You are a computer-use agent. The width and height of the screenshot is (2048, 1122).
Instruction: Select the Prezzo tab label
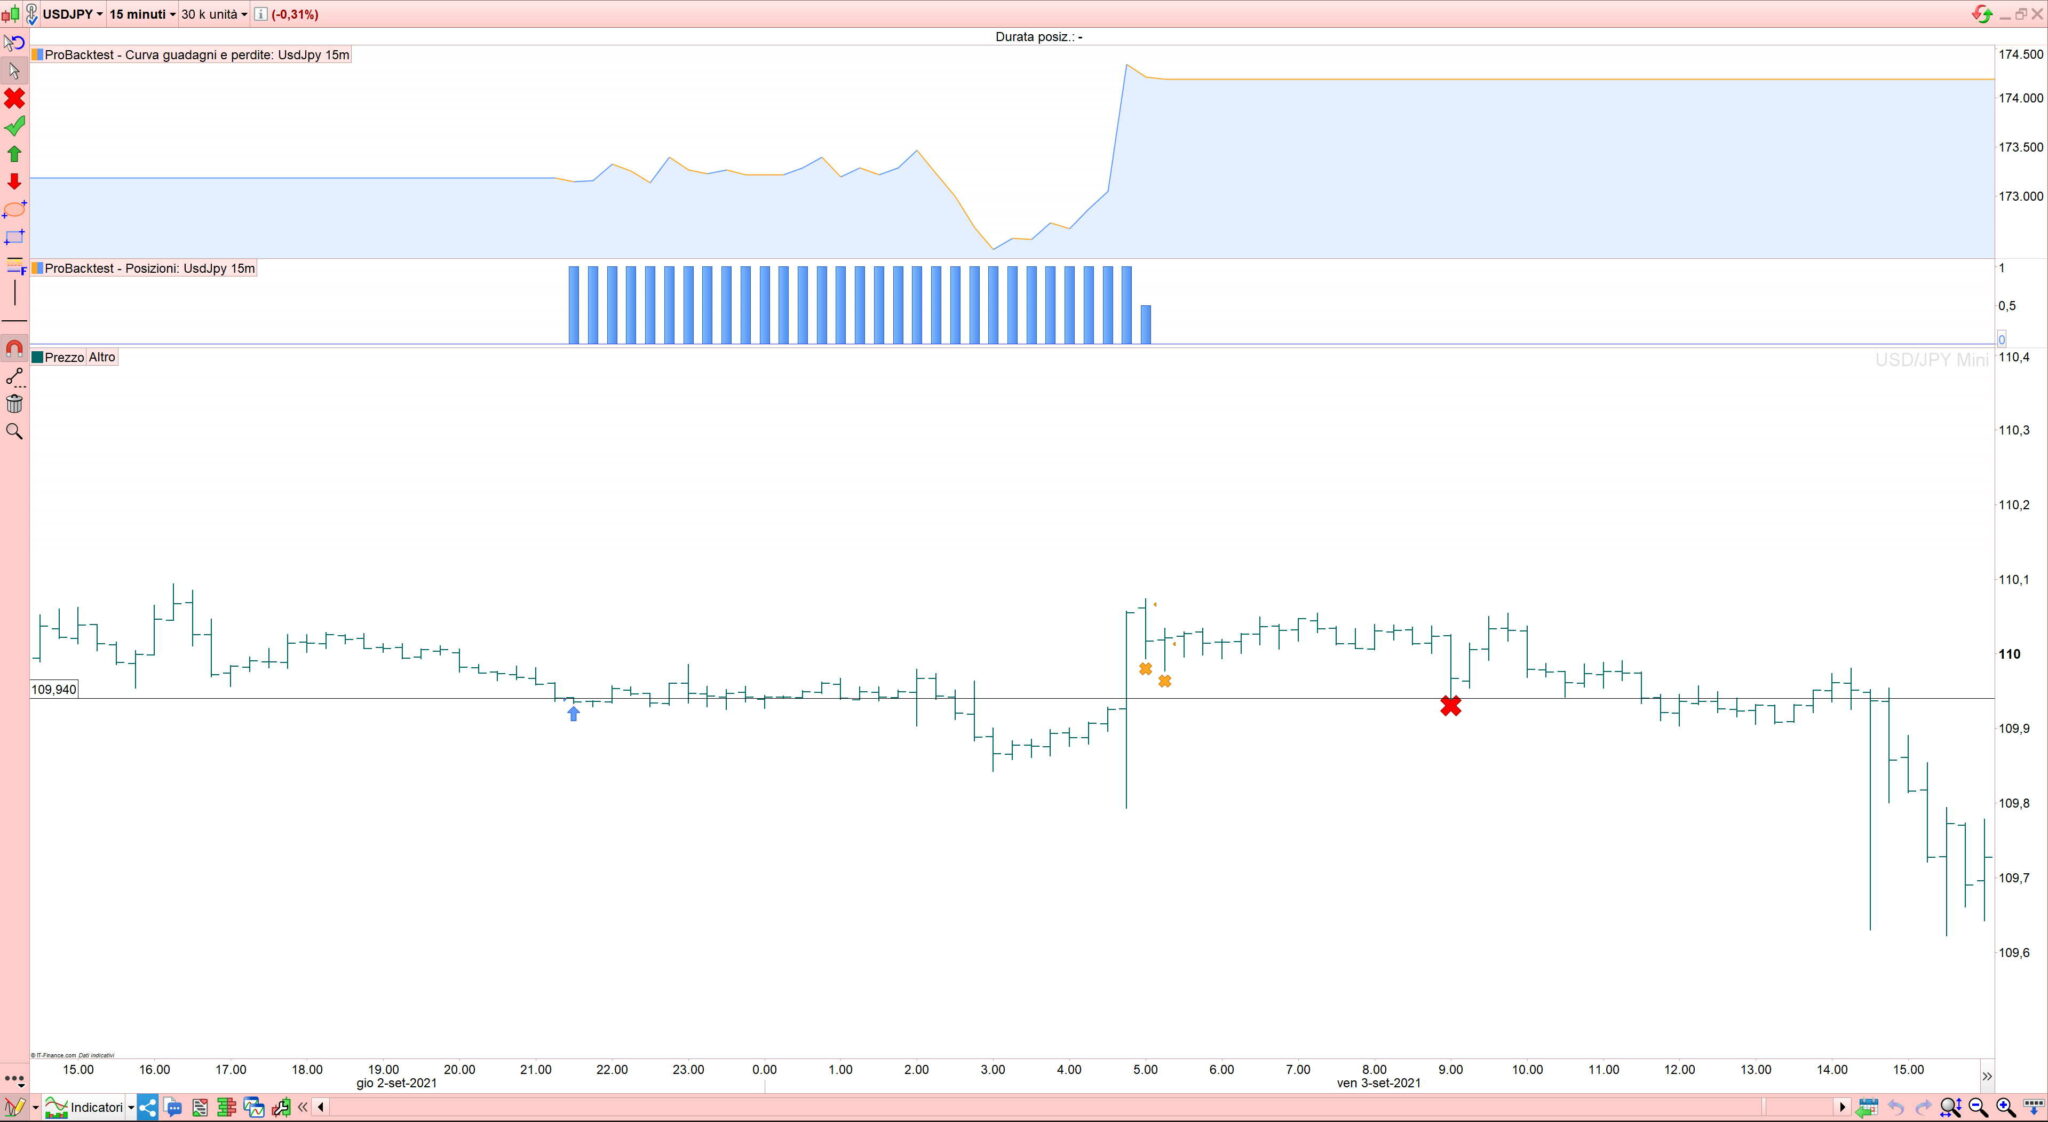tap(64, 357)
